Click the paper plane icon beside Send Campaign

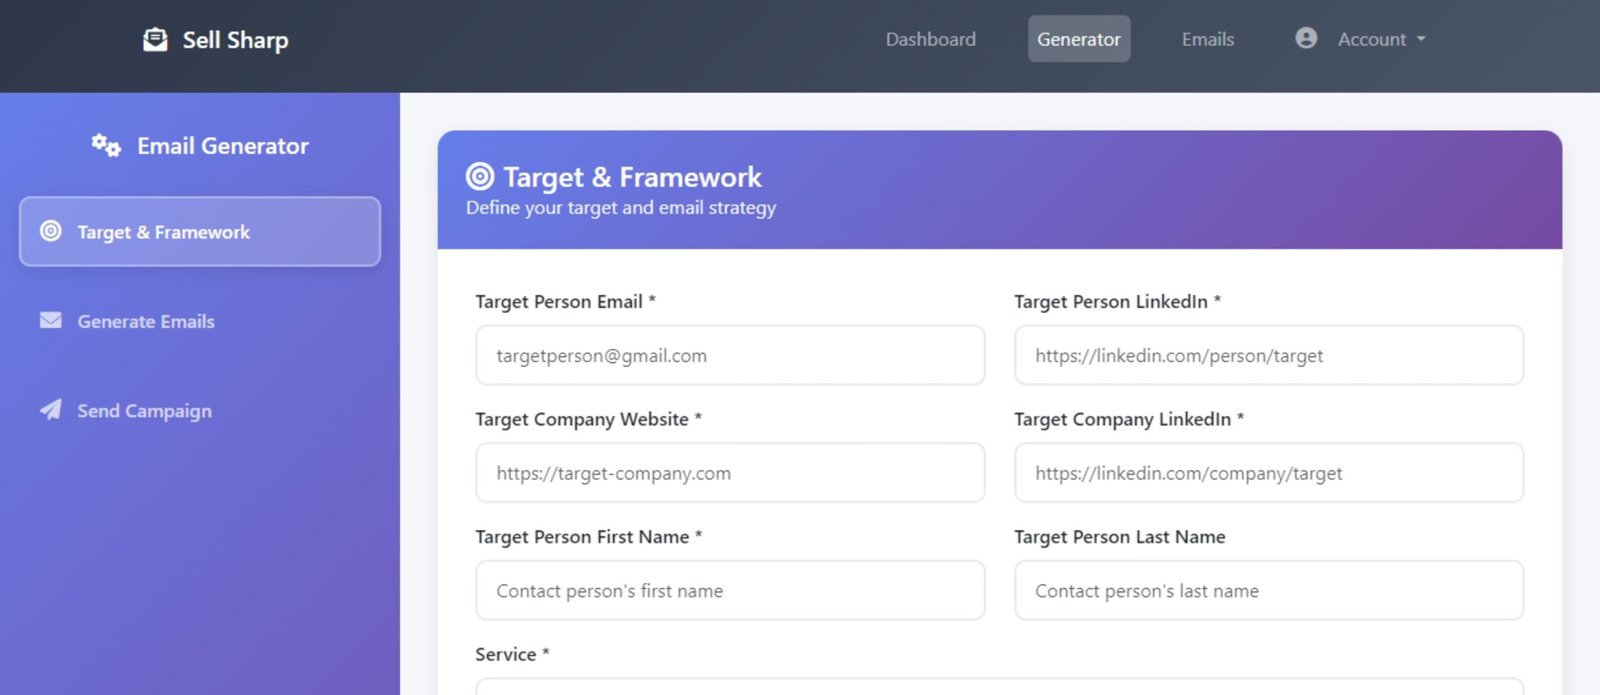pyautogui.click(x=51, y=410)
